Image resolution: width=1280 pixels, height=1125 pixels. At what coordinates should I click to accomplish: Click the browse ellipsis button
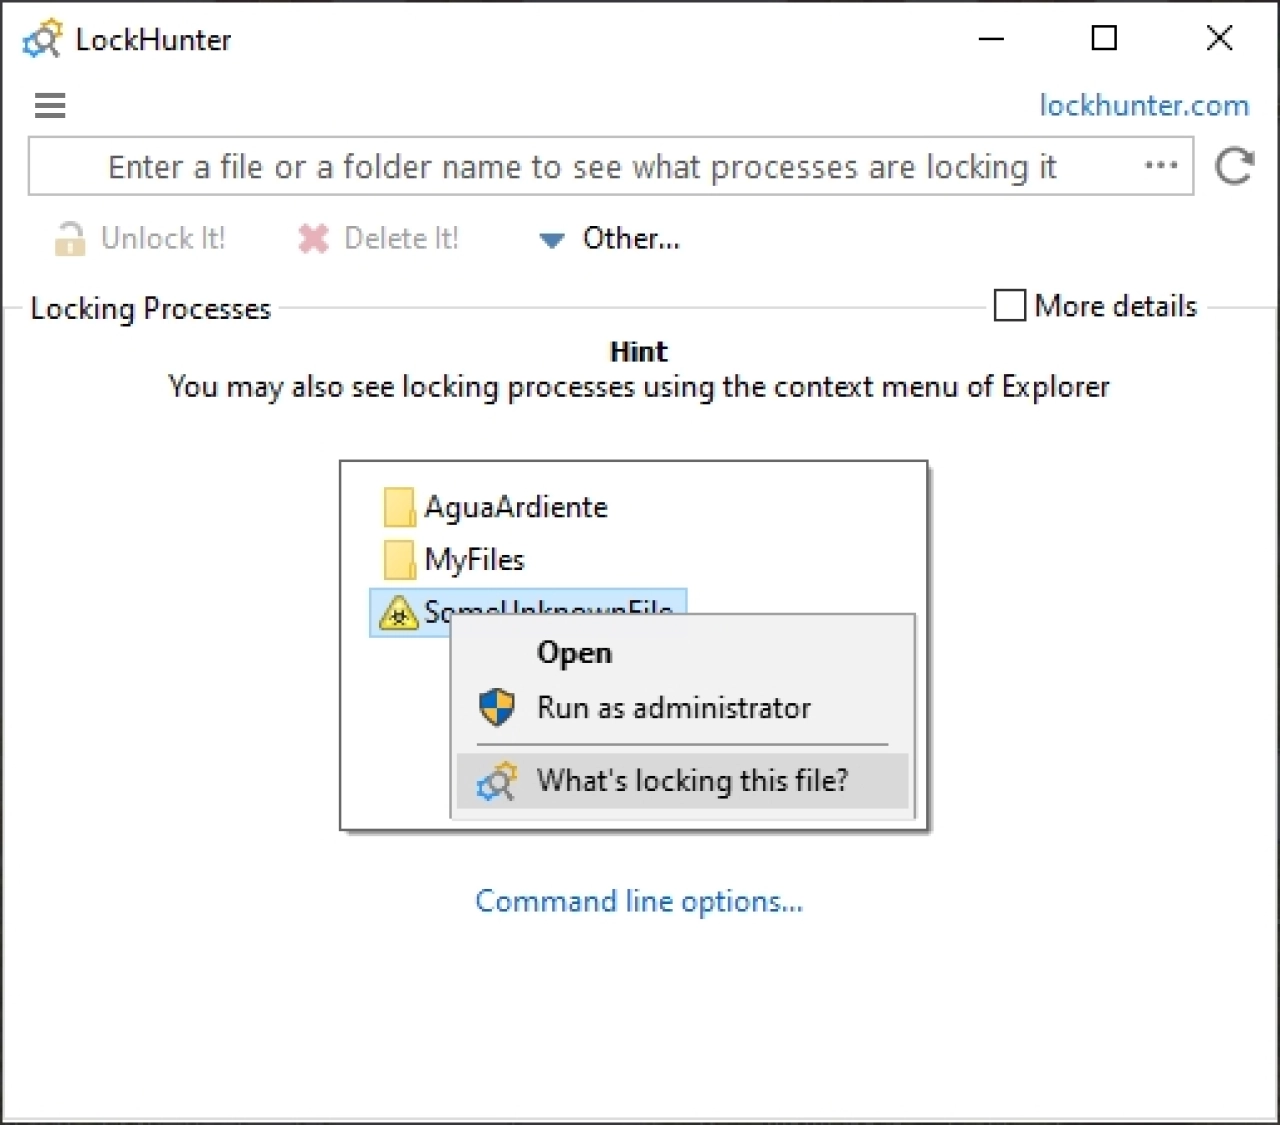coord(1161,166)
